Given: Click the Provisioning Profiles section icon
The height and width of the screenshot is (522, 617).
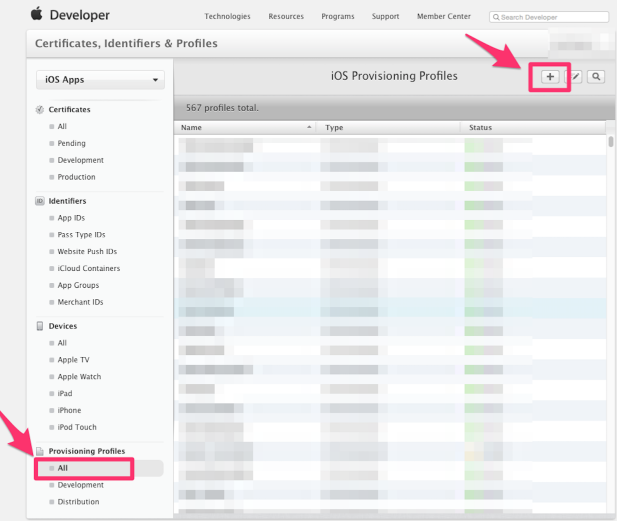Looking at the screenshot, I should pos(40,451).
